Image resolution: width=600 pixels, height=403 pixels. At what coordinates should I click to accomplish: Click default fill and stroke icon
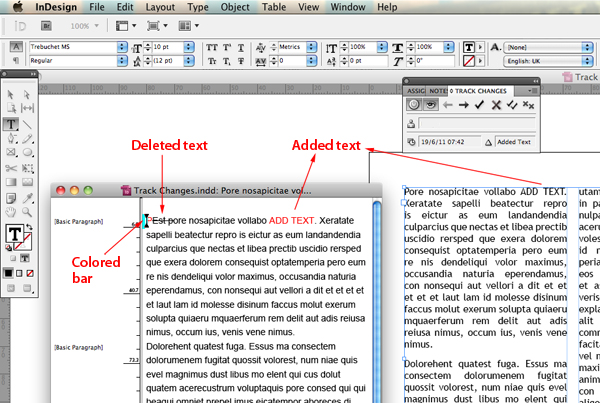pyautogui.click(x=8, y=248)
